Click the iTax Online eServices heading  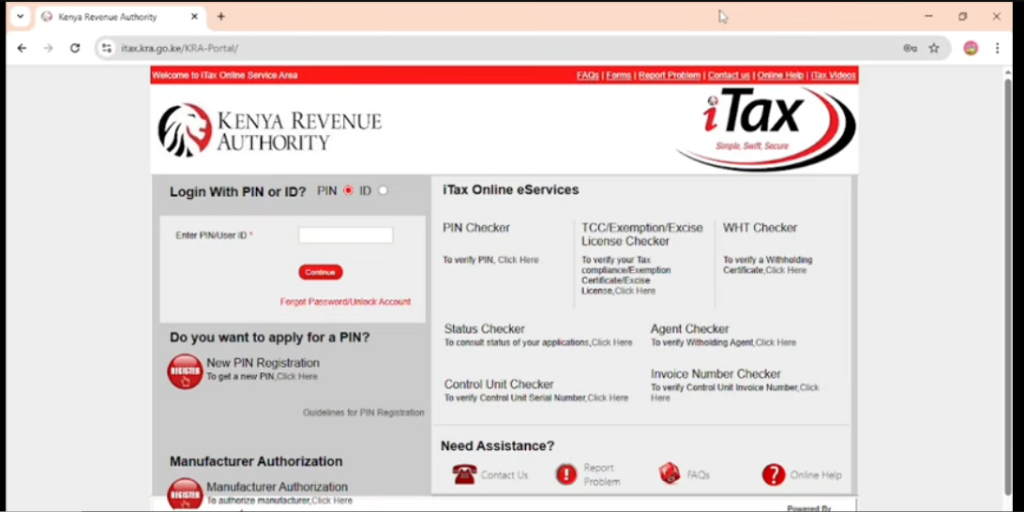click(x=511, y=190)
